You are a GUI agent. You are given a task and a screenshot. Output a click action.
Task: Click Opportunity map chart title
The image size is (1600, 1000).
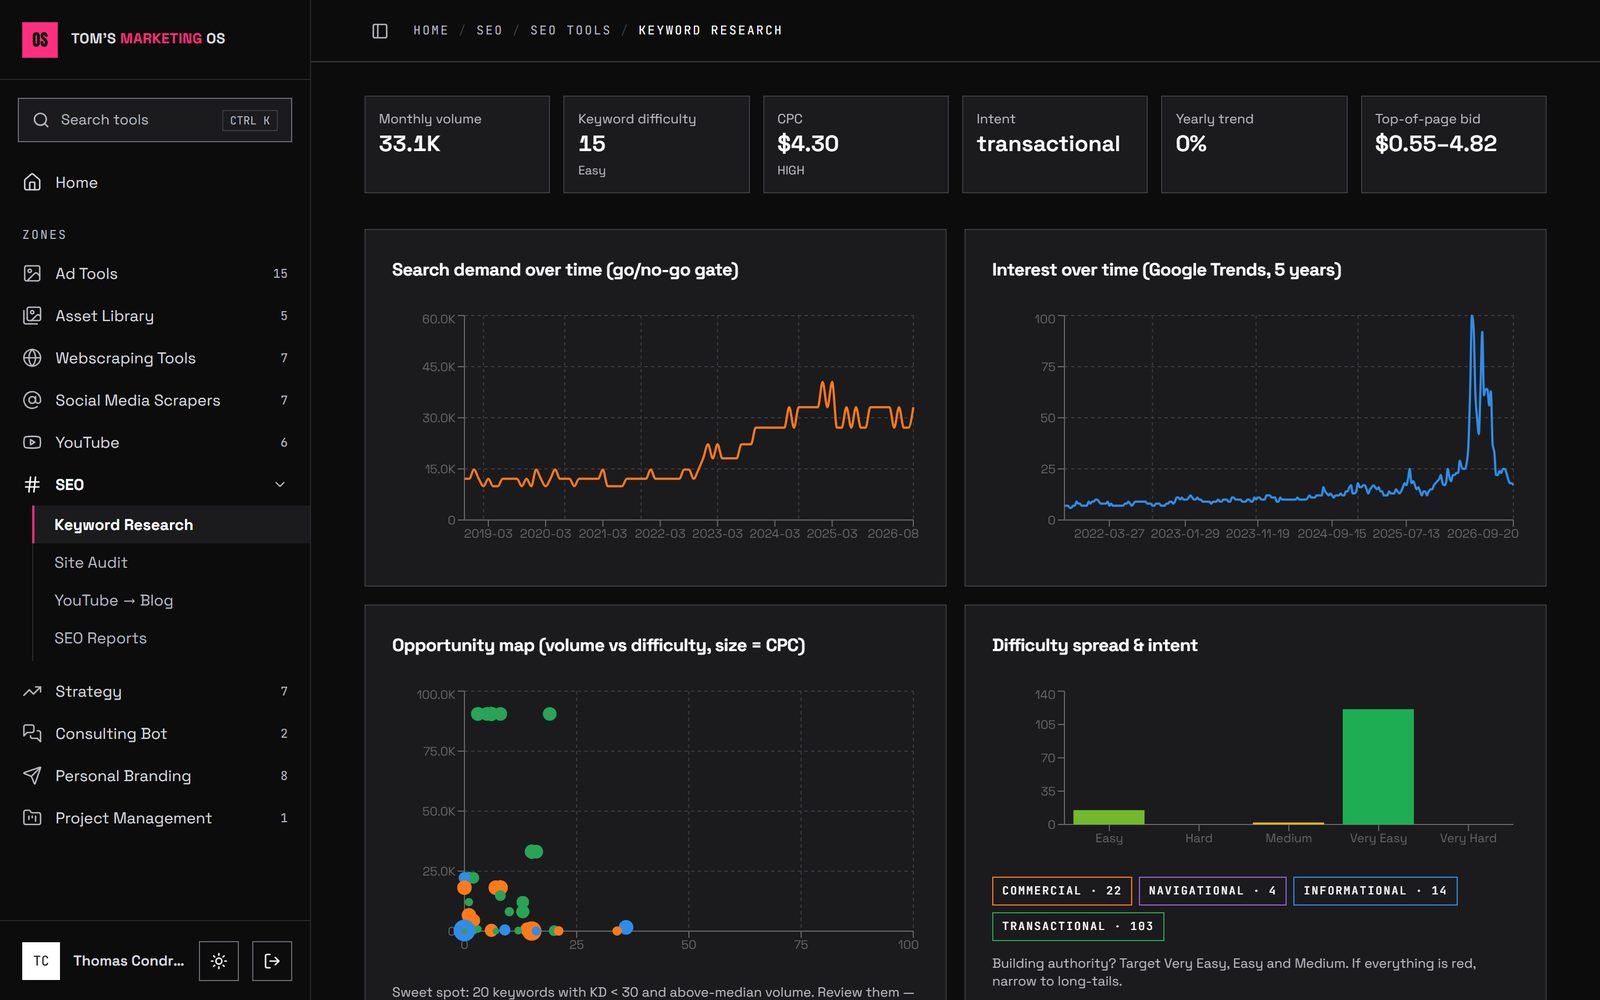tap(598, 645)
